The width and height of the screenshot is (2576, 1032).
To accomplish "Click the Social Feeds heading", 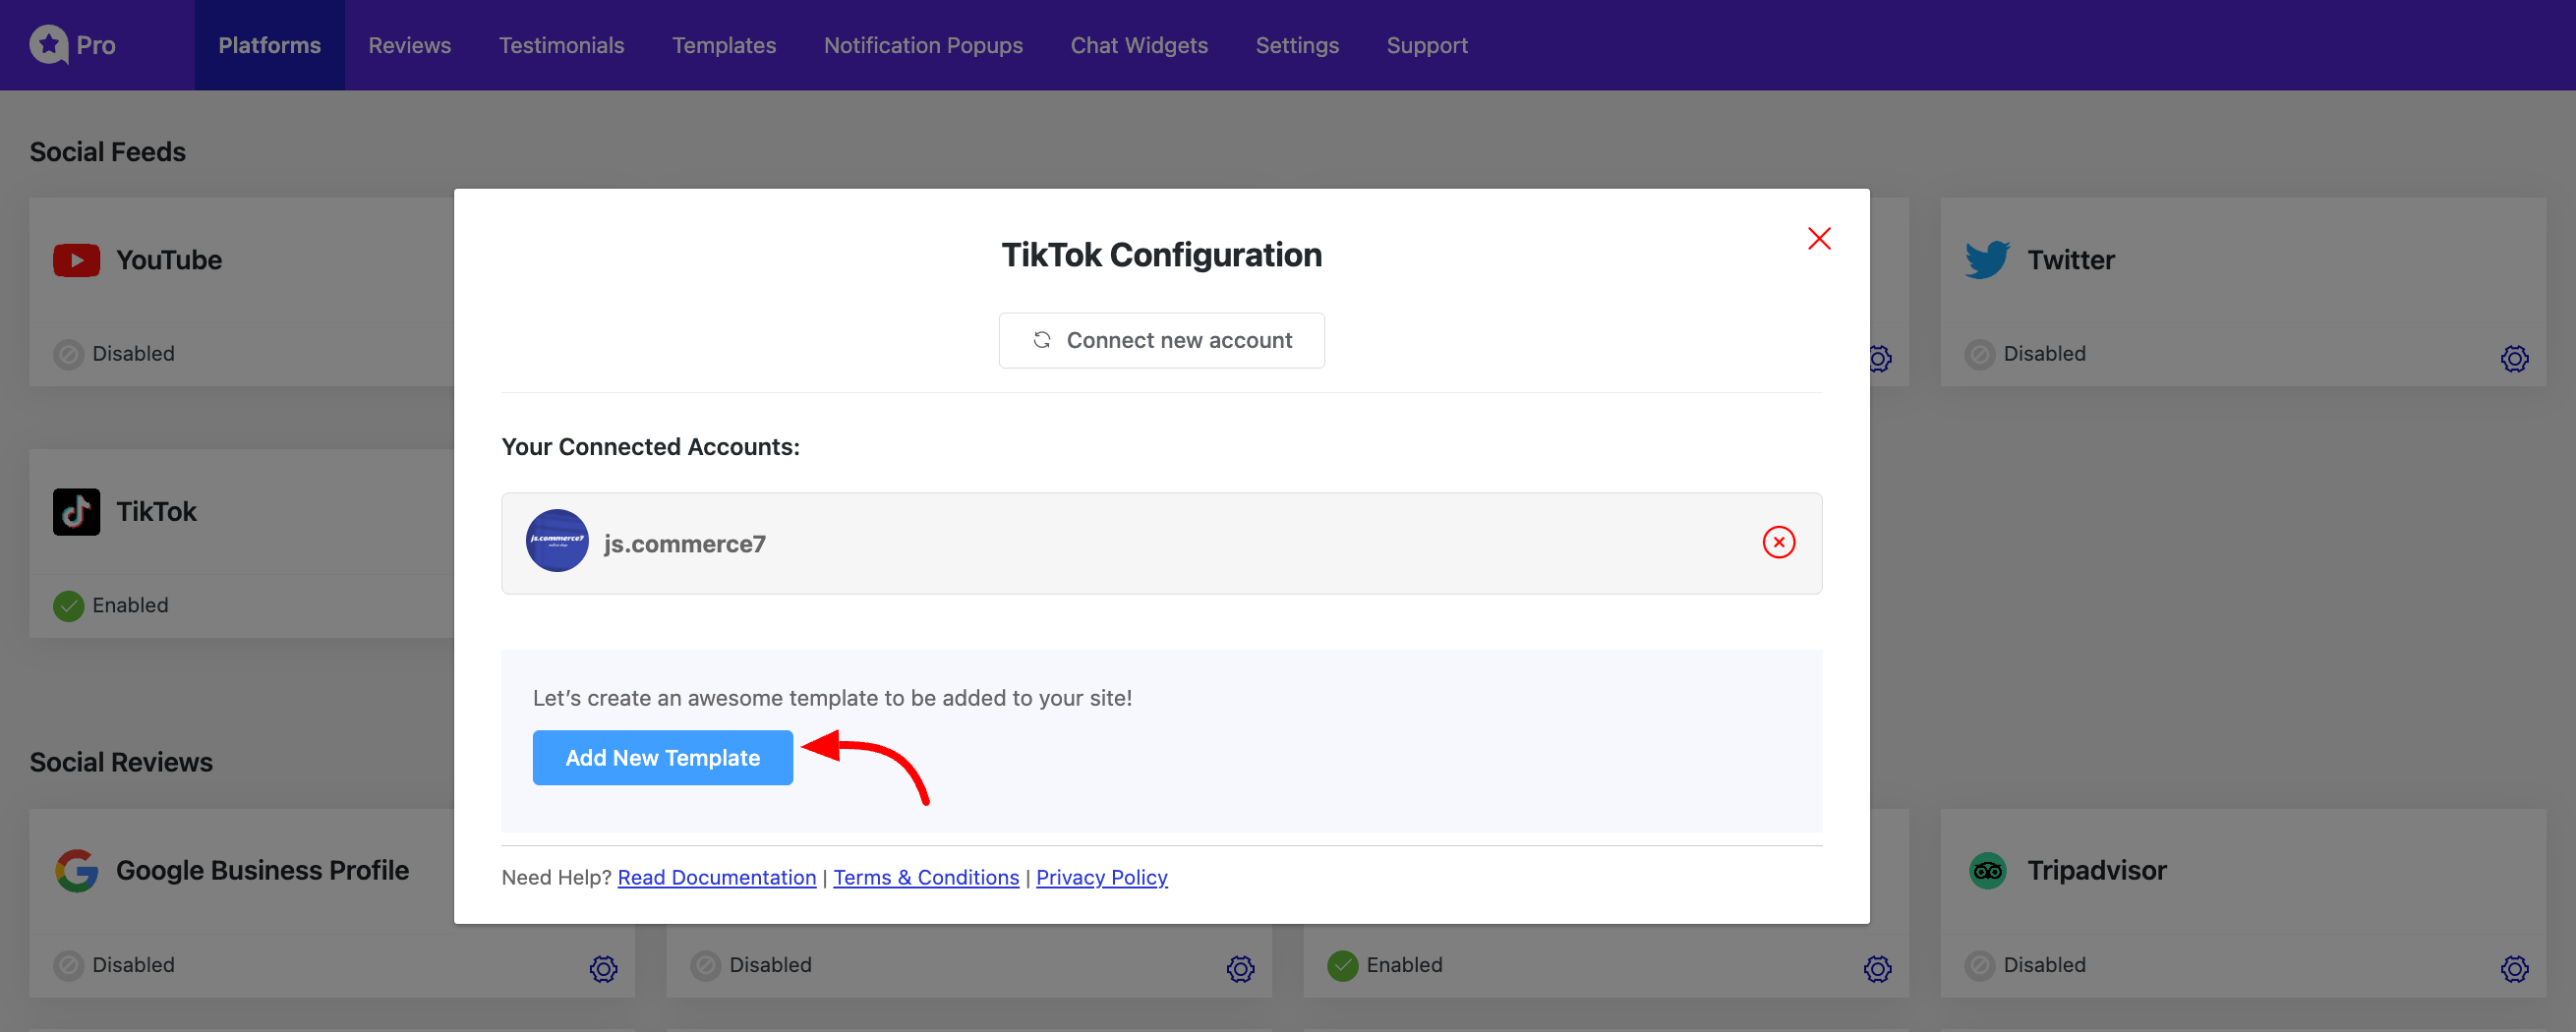I will (x=107, y=152).
